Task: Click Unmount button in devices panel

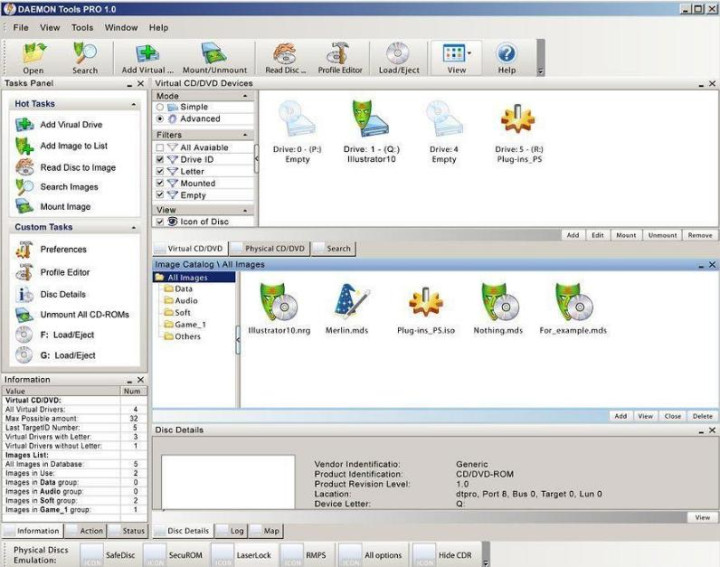Action: tap(662, 235)
